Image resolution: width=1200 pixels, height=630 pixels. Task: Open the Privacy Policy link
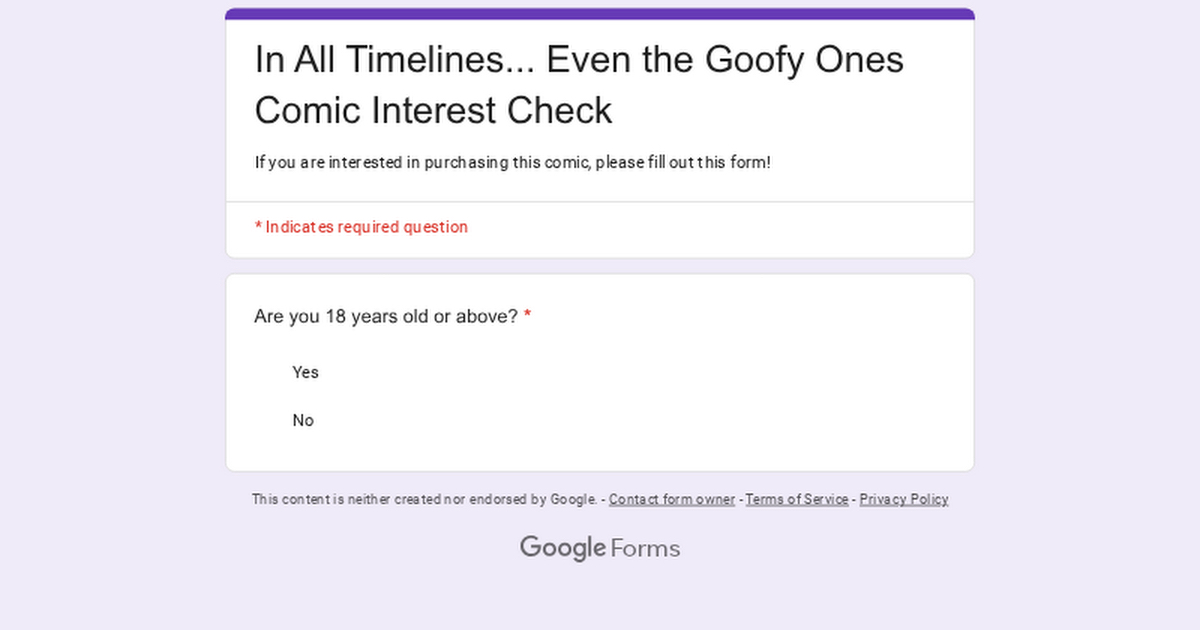coord(903,499)
